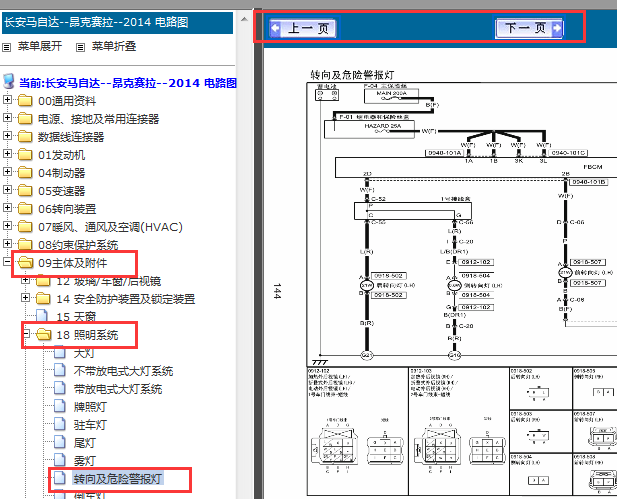Go to next page with 下一页 button

click(x=529, y=28)
